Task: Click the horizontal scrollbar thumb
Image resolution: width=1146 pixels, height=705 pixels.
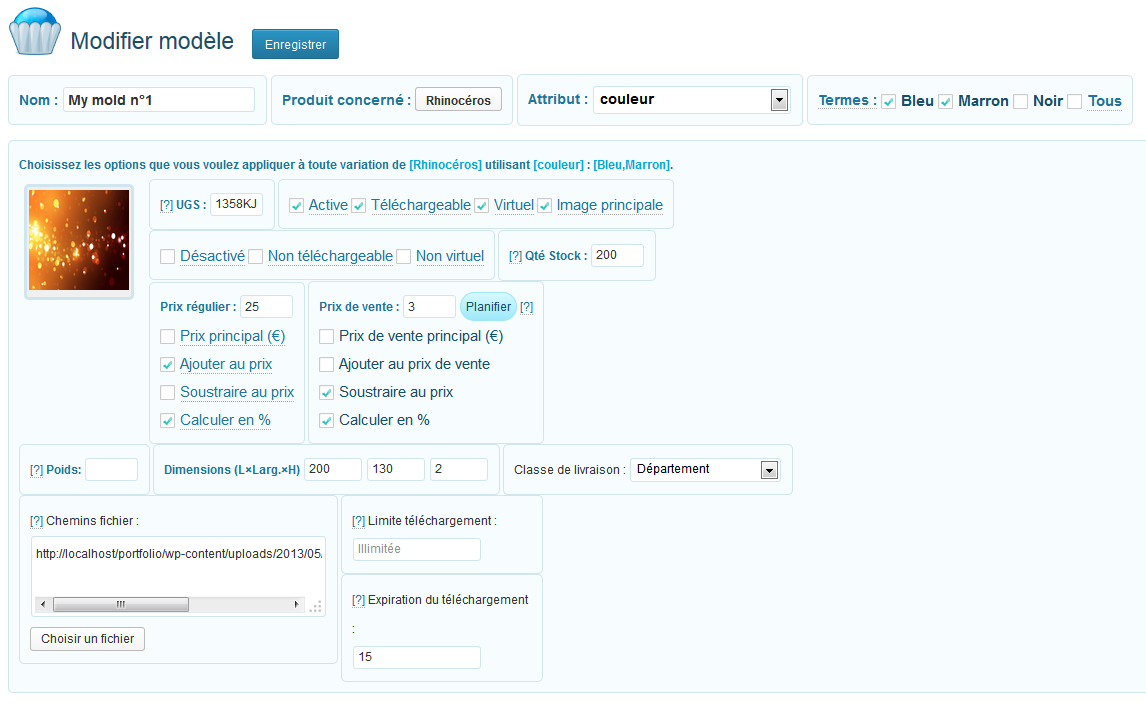Action: [x=121, y=605]
